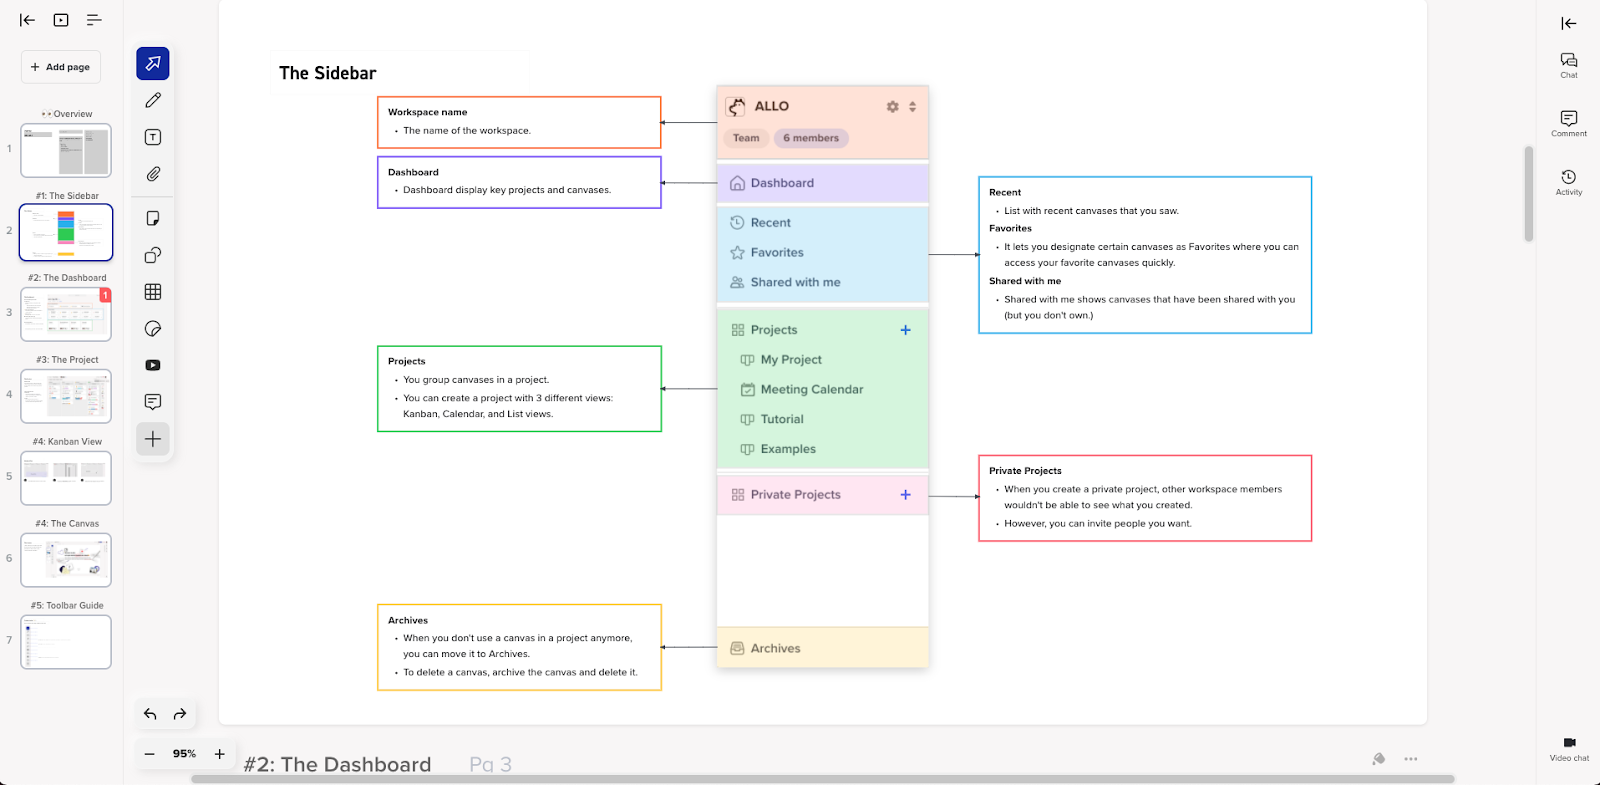Click the paperclip attachment tool
Viewport: 1600px width, 785px height.
click(x=153, y=174)
